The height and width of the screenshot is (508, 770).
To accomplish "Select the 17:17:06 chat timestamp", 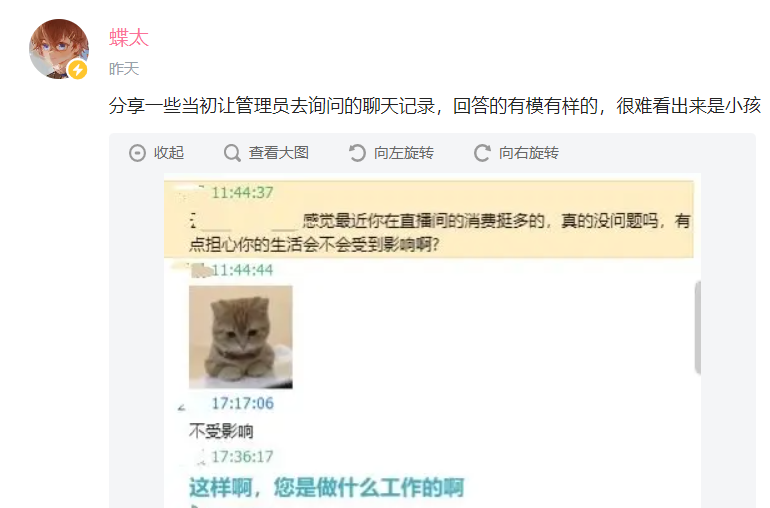I will [242, 403].
